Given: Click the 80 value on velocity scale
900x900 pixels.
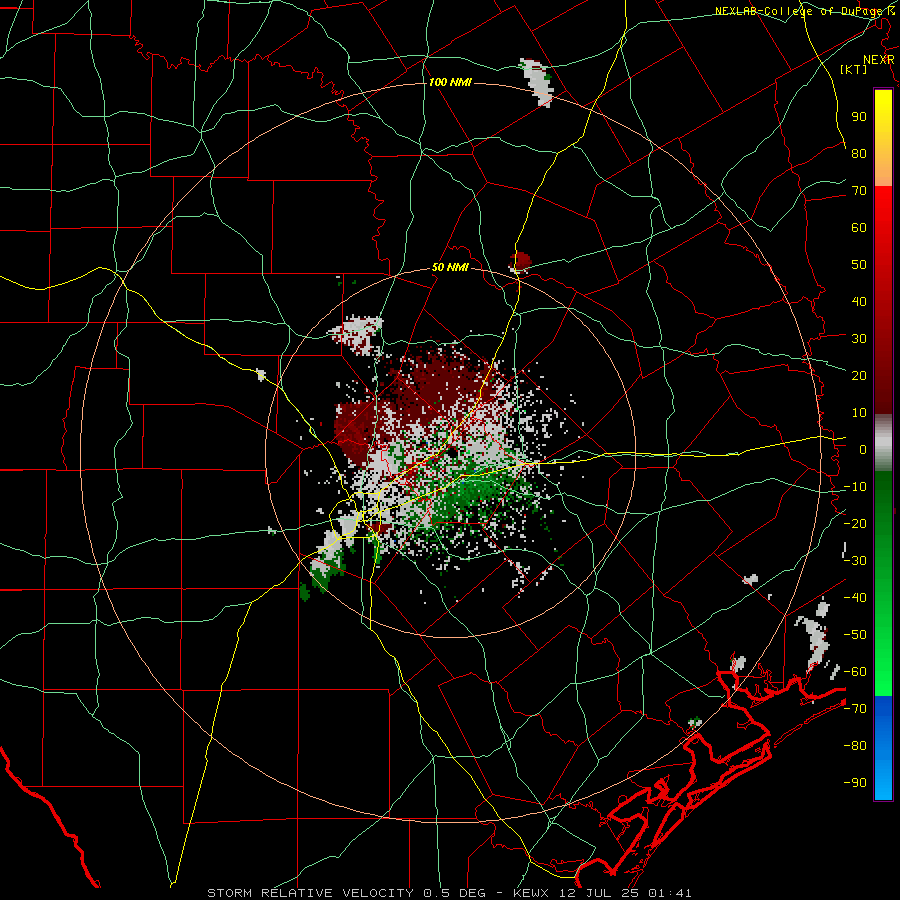Looking at the screenshot, I should [859, 153].
